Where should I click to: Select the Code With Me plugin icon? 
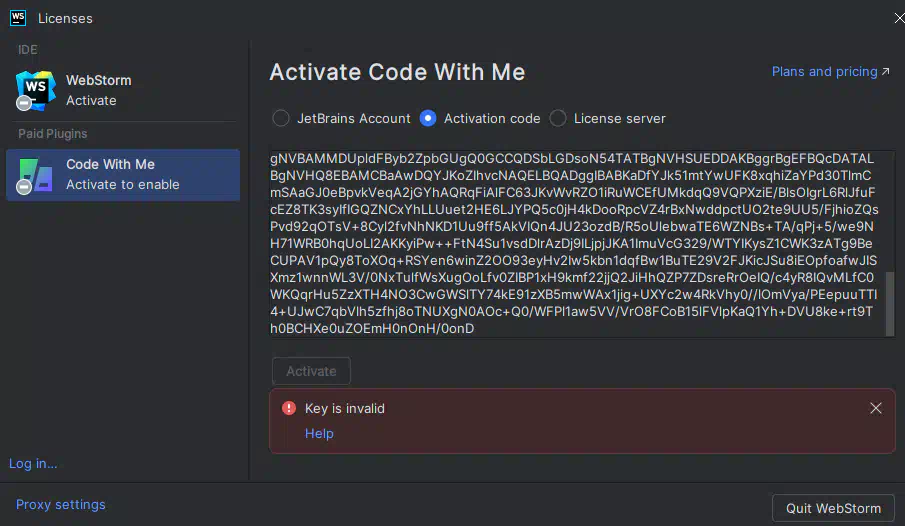(x=36, y=175)
